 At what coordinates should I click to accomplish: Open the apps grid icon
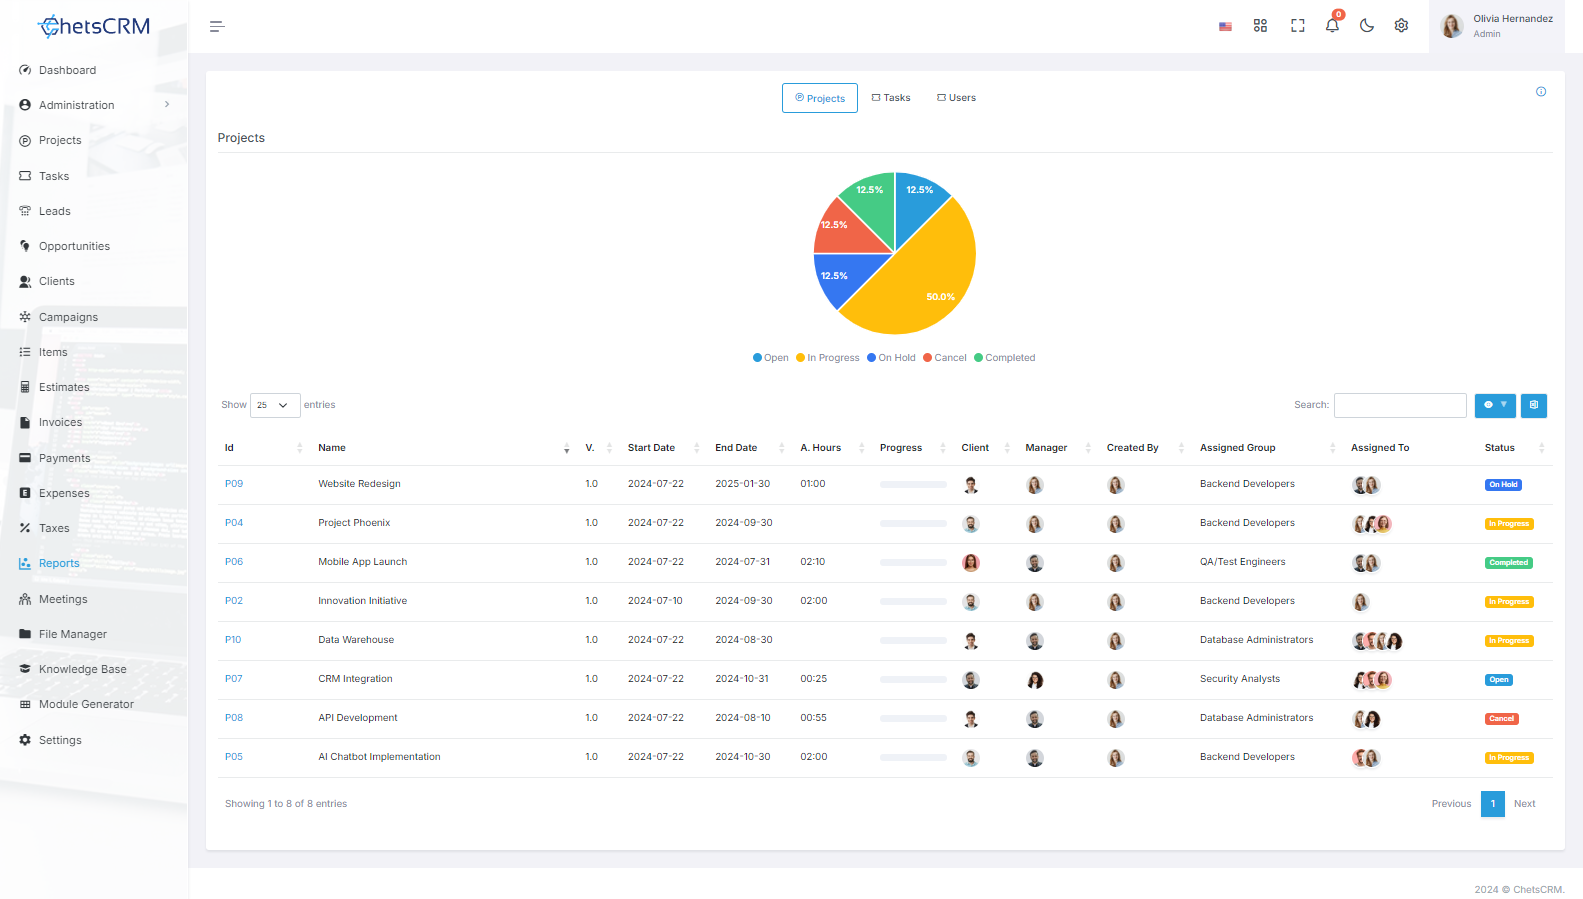click(x=1260, y=26)
